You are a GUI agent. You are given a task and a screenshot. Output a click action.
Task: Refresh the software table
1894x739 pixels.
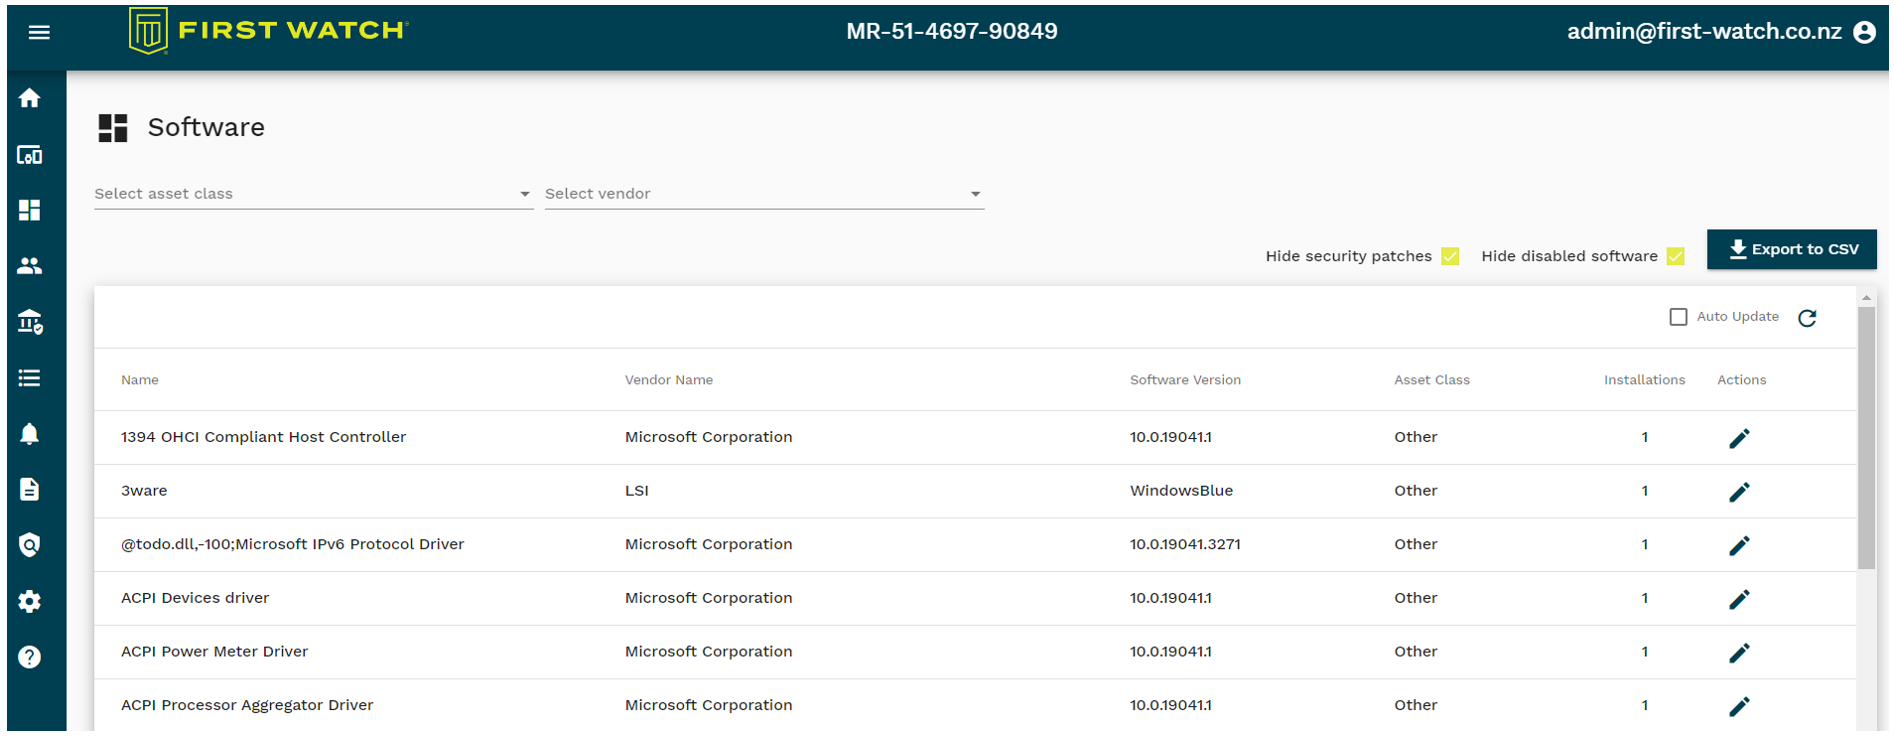pyautogui.click(x=1807, y=318)
